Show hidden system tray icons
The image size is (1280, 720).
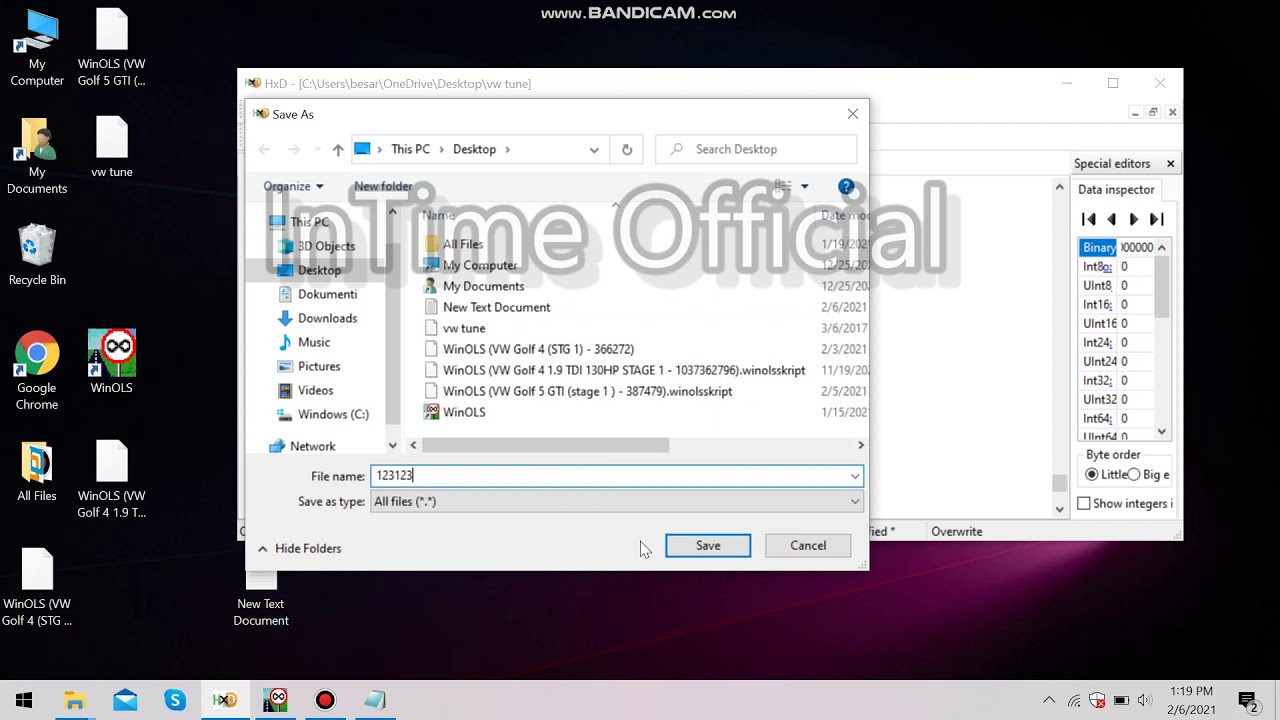tap(1049, 700)
